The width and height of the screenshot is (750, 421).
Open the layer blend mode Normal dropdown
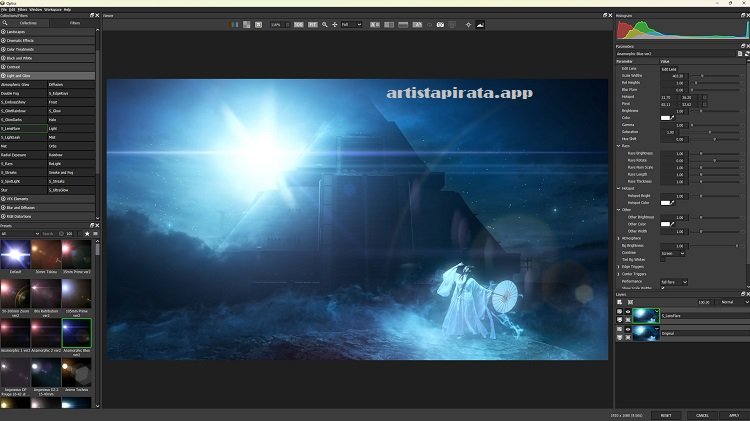pos(735,302)
